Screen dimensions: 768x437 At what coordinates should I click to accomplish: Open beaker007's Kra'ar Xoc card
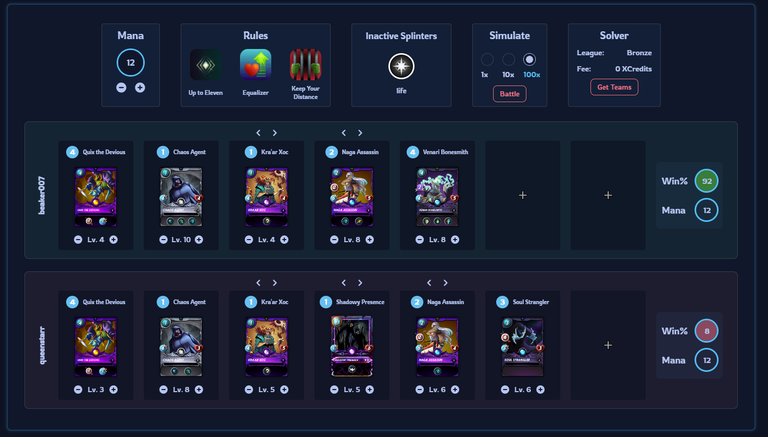(x=266, y=197)
